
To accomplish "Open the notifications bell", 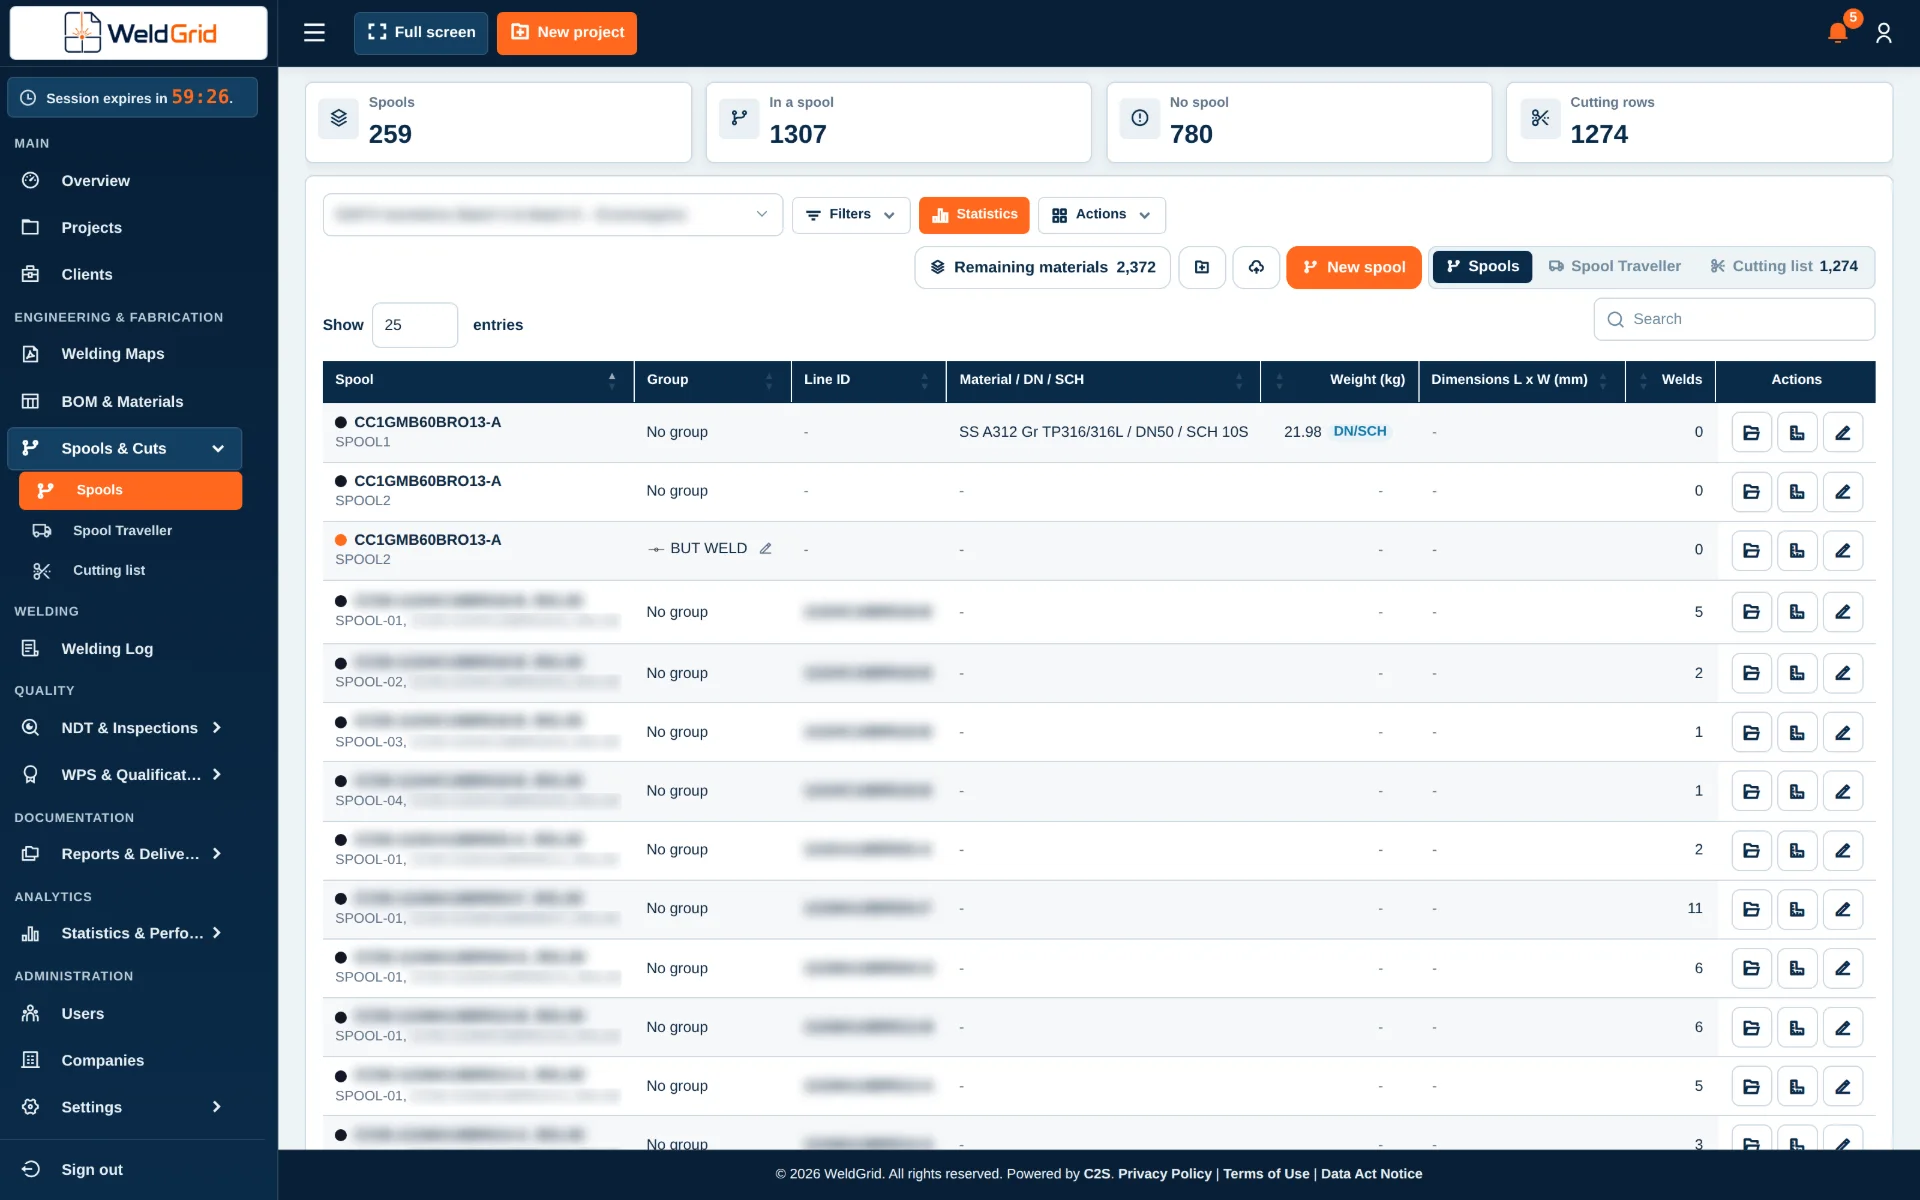I will (1837, 33).
